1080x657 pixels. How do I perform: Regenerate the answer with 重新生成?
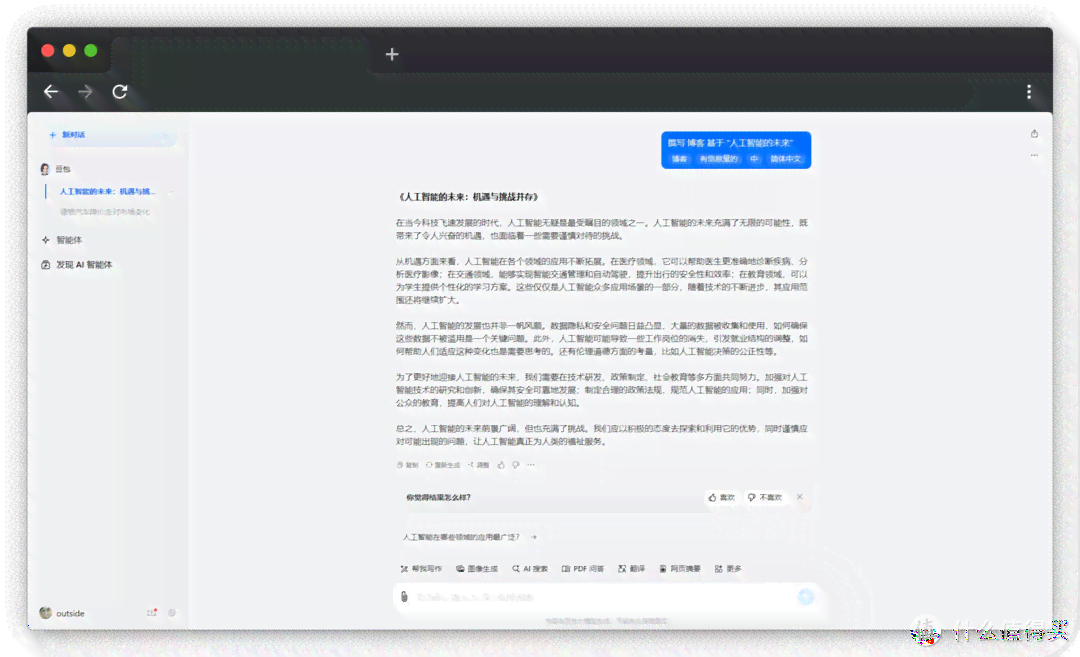(443, 465)
